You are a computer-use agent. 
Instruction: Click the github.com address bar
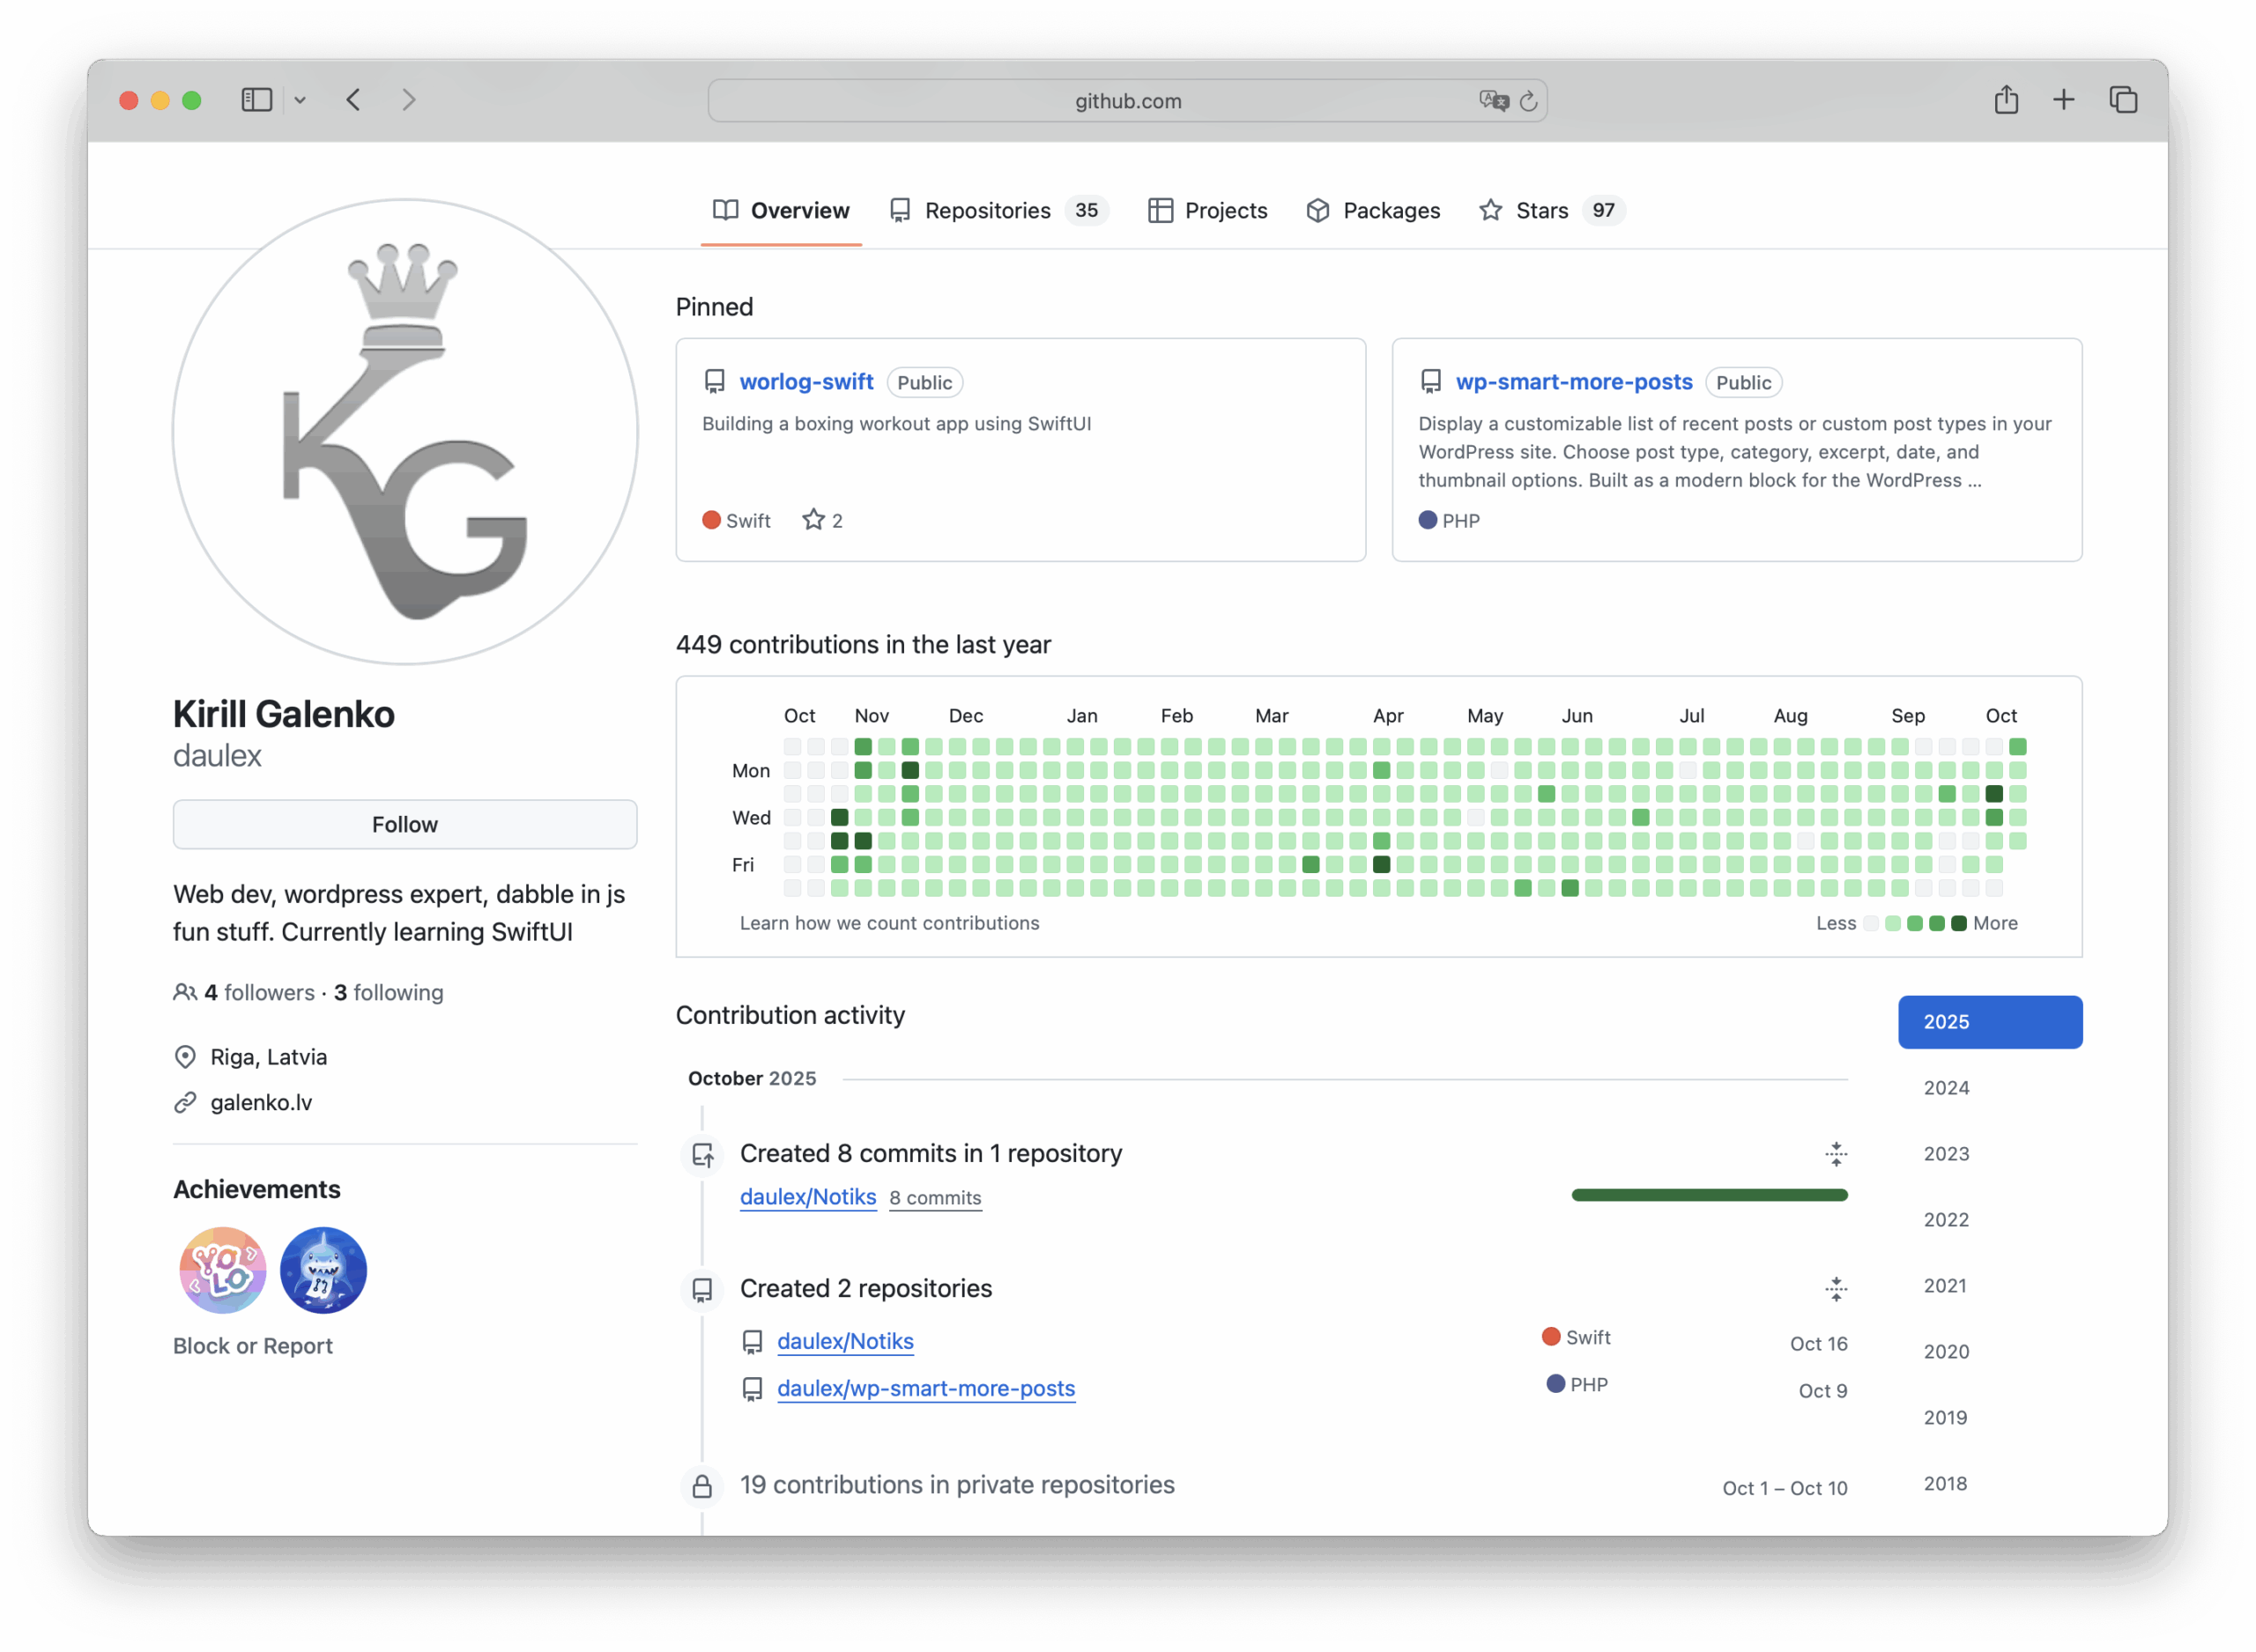(x=1127, y=101)
